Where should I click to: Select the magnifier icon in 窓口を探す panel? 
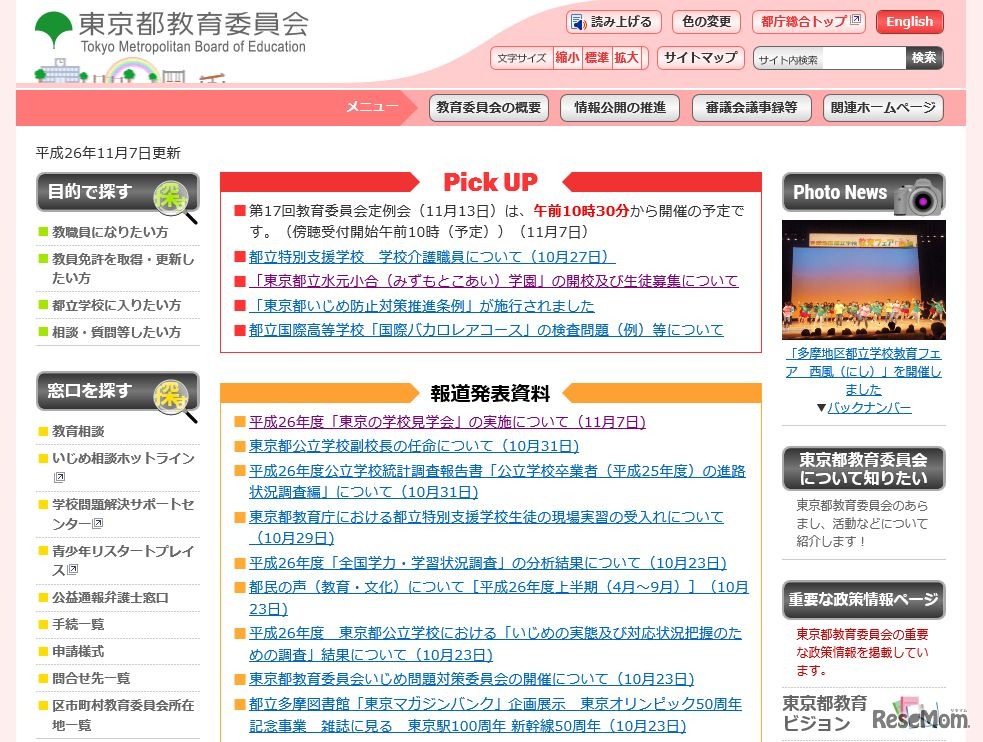click(x=170, y=394)
